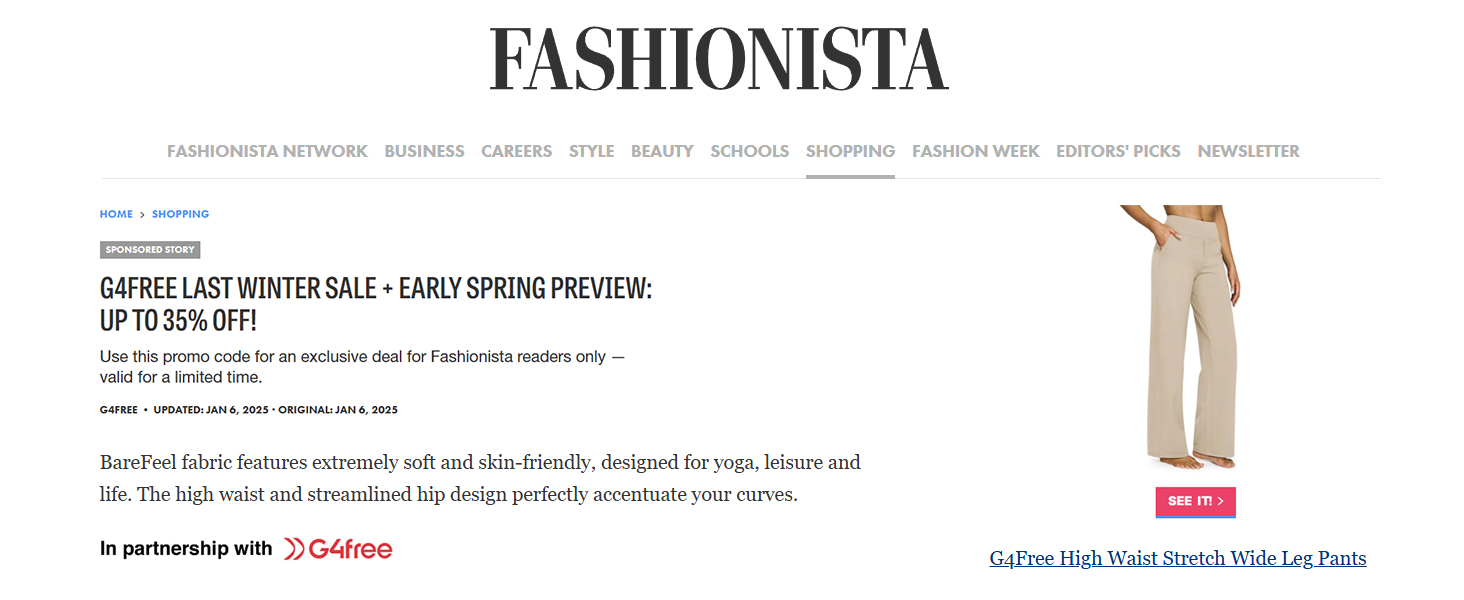Click the G4Free author byline
1464x600 pixels.
tap(119, 410)
